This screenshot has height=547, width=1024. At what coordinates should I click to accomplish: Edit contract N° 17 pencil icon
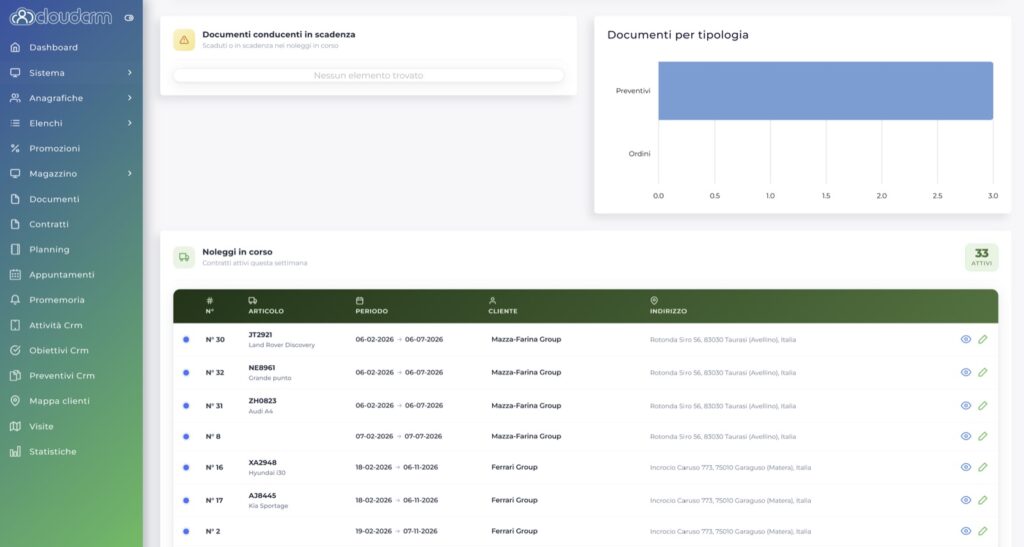pyautogui.click(x=983, y=500)
